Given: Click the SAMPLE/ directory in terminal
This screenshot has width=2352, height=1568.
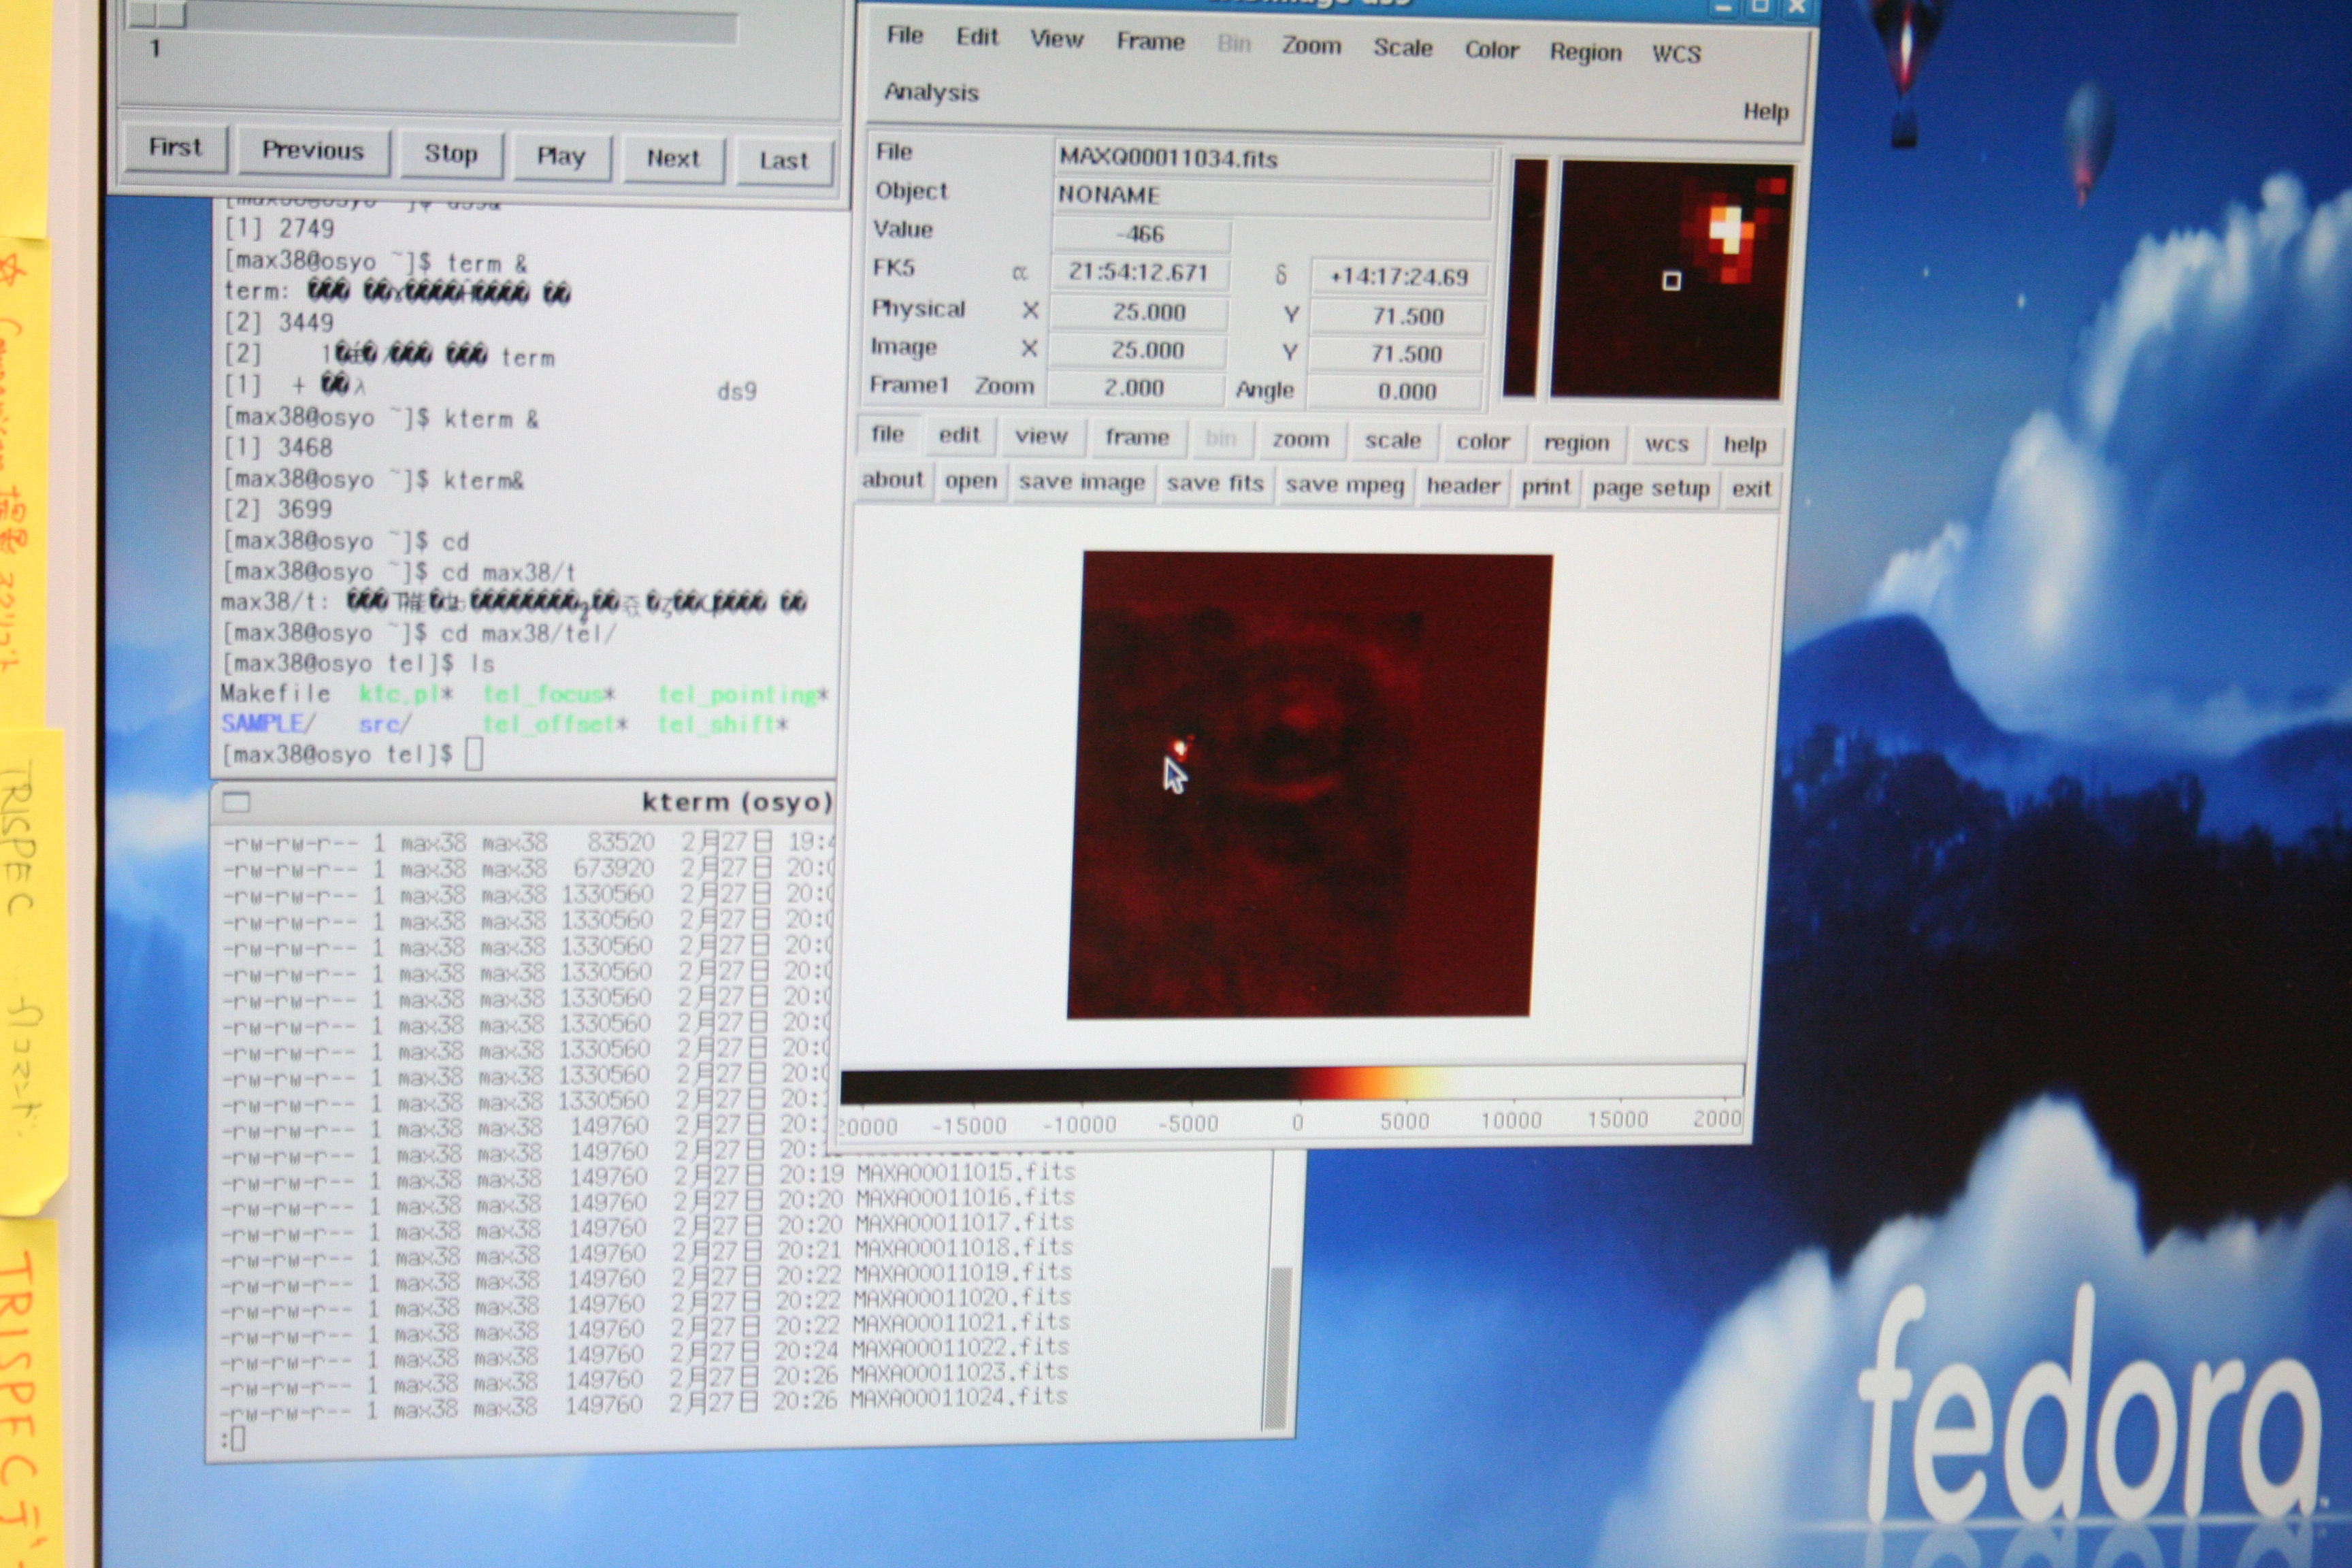Looking at the screenshot, I should tap(268, 723).
